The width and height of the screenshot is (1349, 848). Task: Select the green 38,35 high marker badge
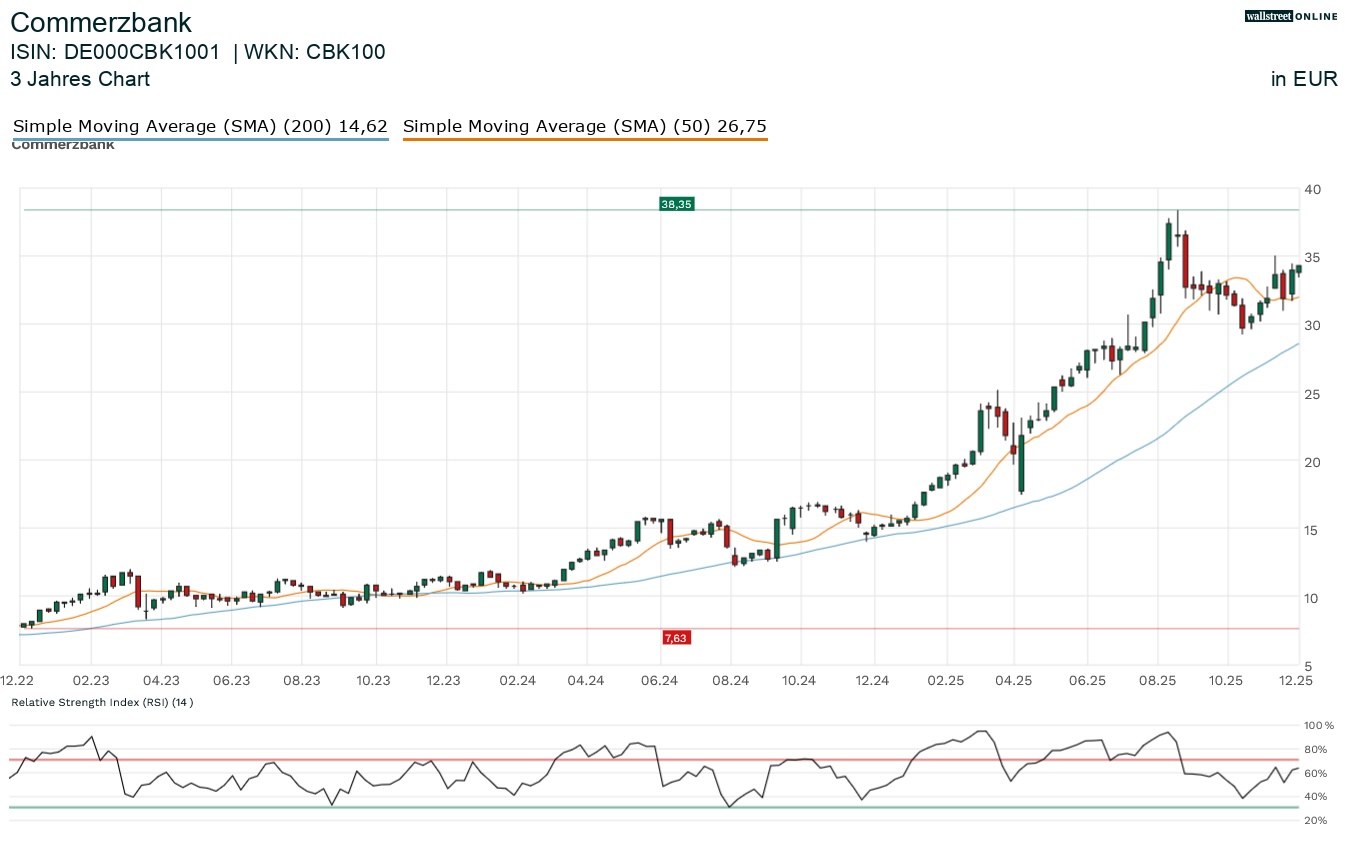tap(677, 203)
